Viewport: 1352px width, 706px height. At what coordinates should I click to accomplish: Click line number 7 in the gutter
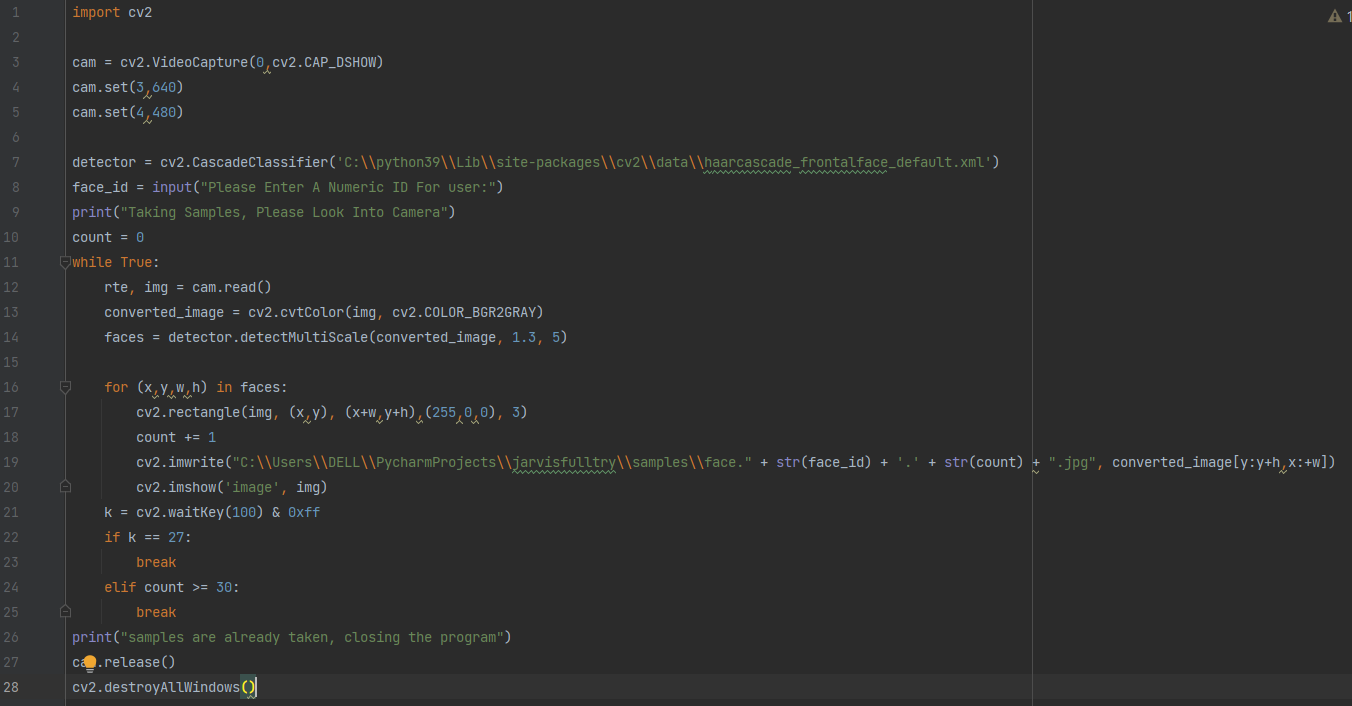16,162
